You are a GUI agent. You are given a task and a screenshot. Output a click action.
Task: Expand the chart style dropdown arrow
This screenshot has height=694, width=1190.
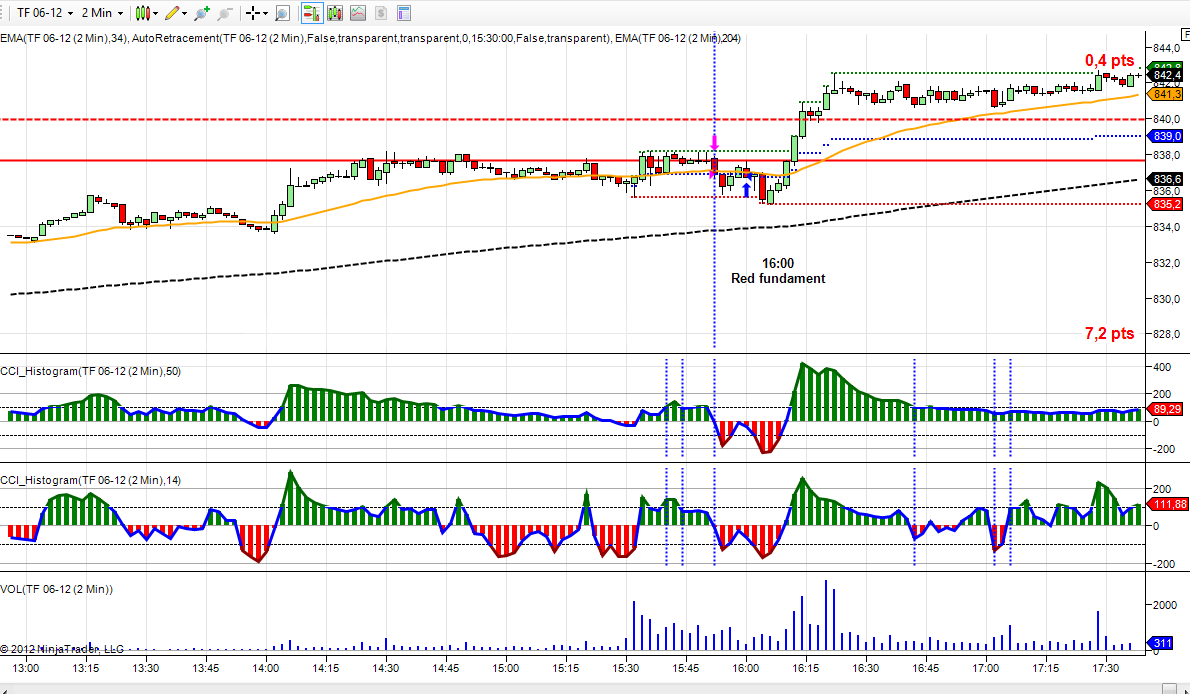[x=156, y=13]
